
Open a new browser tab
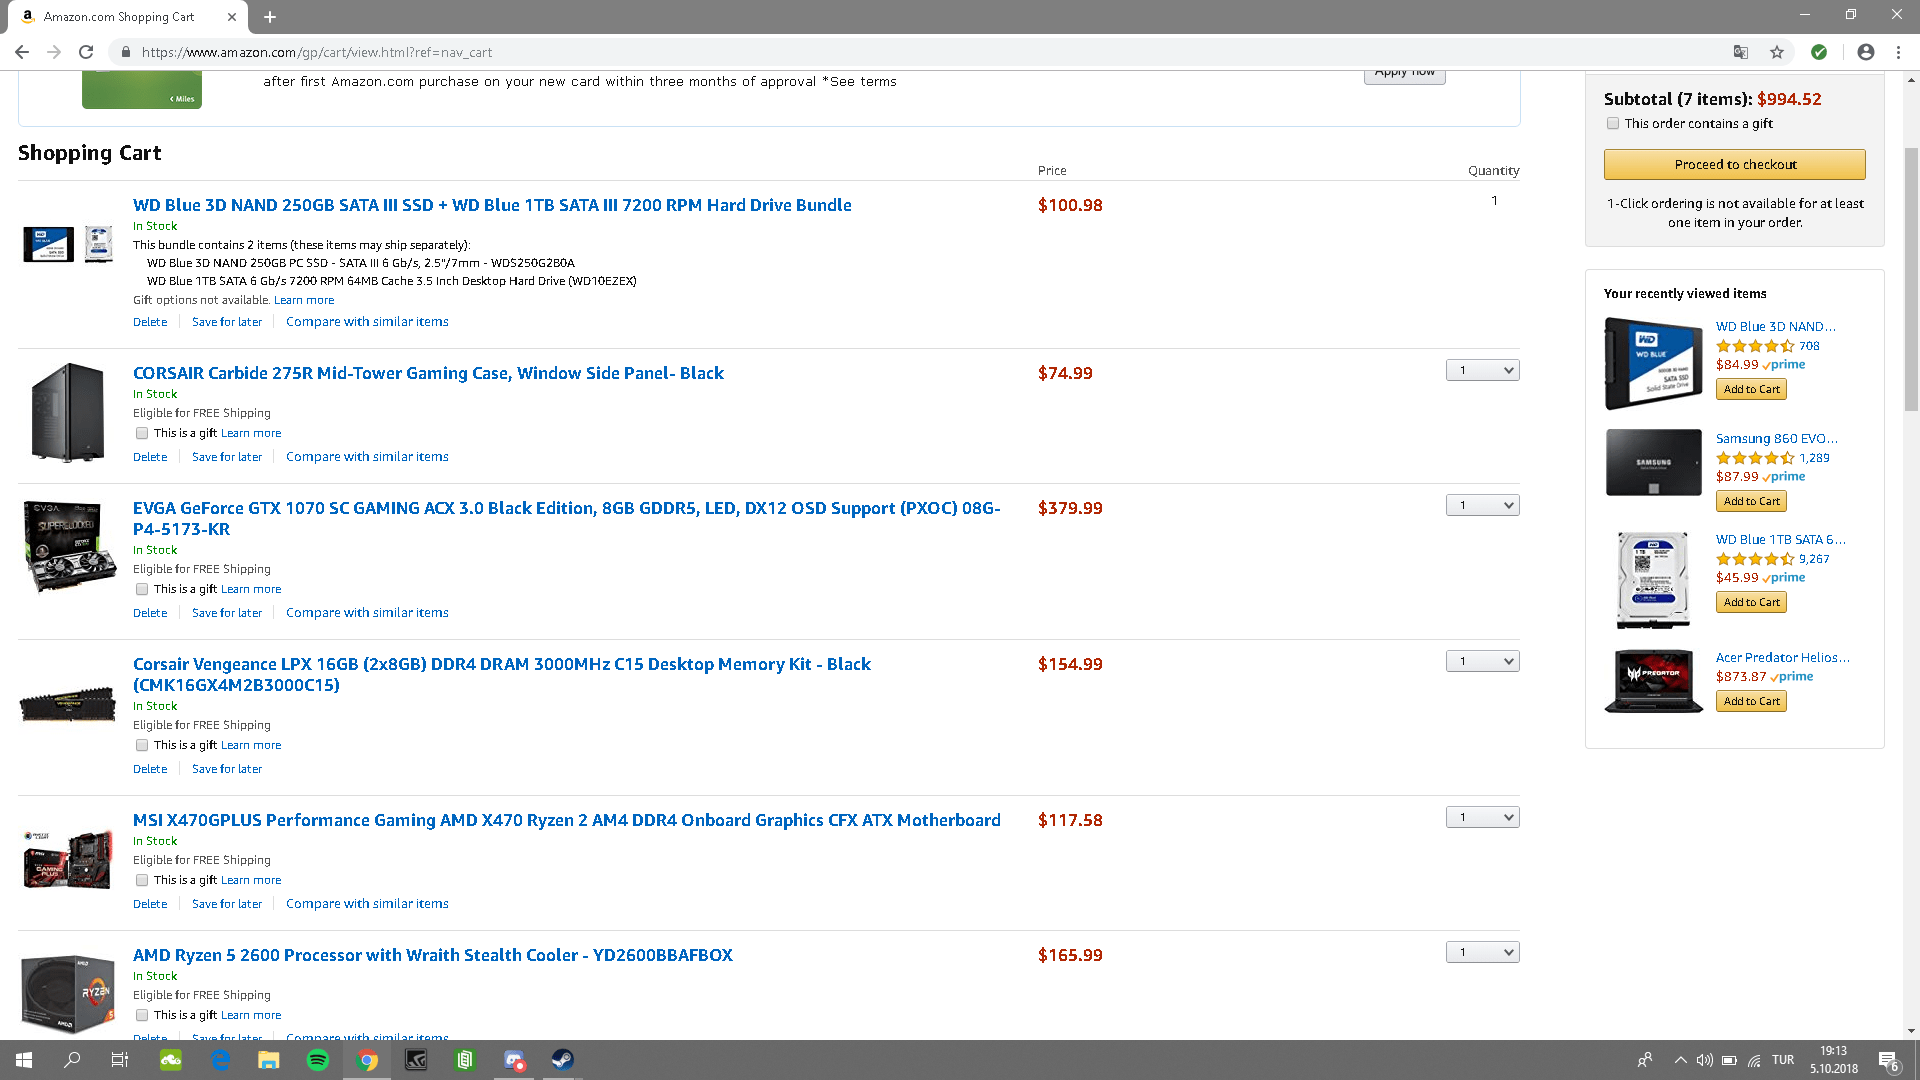click(270, 17)
